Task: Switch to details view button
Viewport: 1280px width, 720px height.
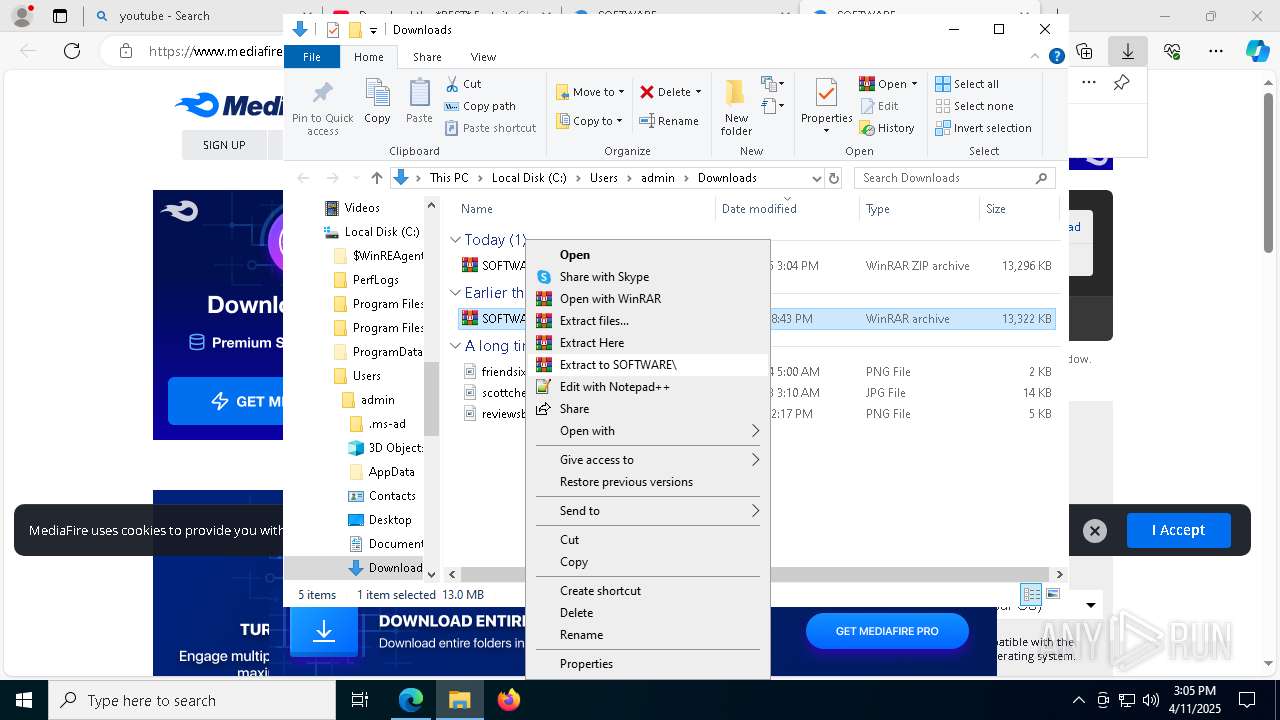Action: pos(1031,594)
